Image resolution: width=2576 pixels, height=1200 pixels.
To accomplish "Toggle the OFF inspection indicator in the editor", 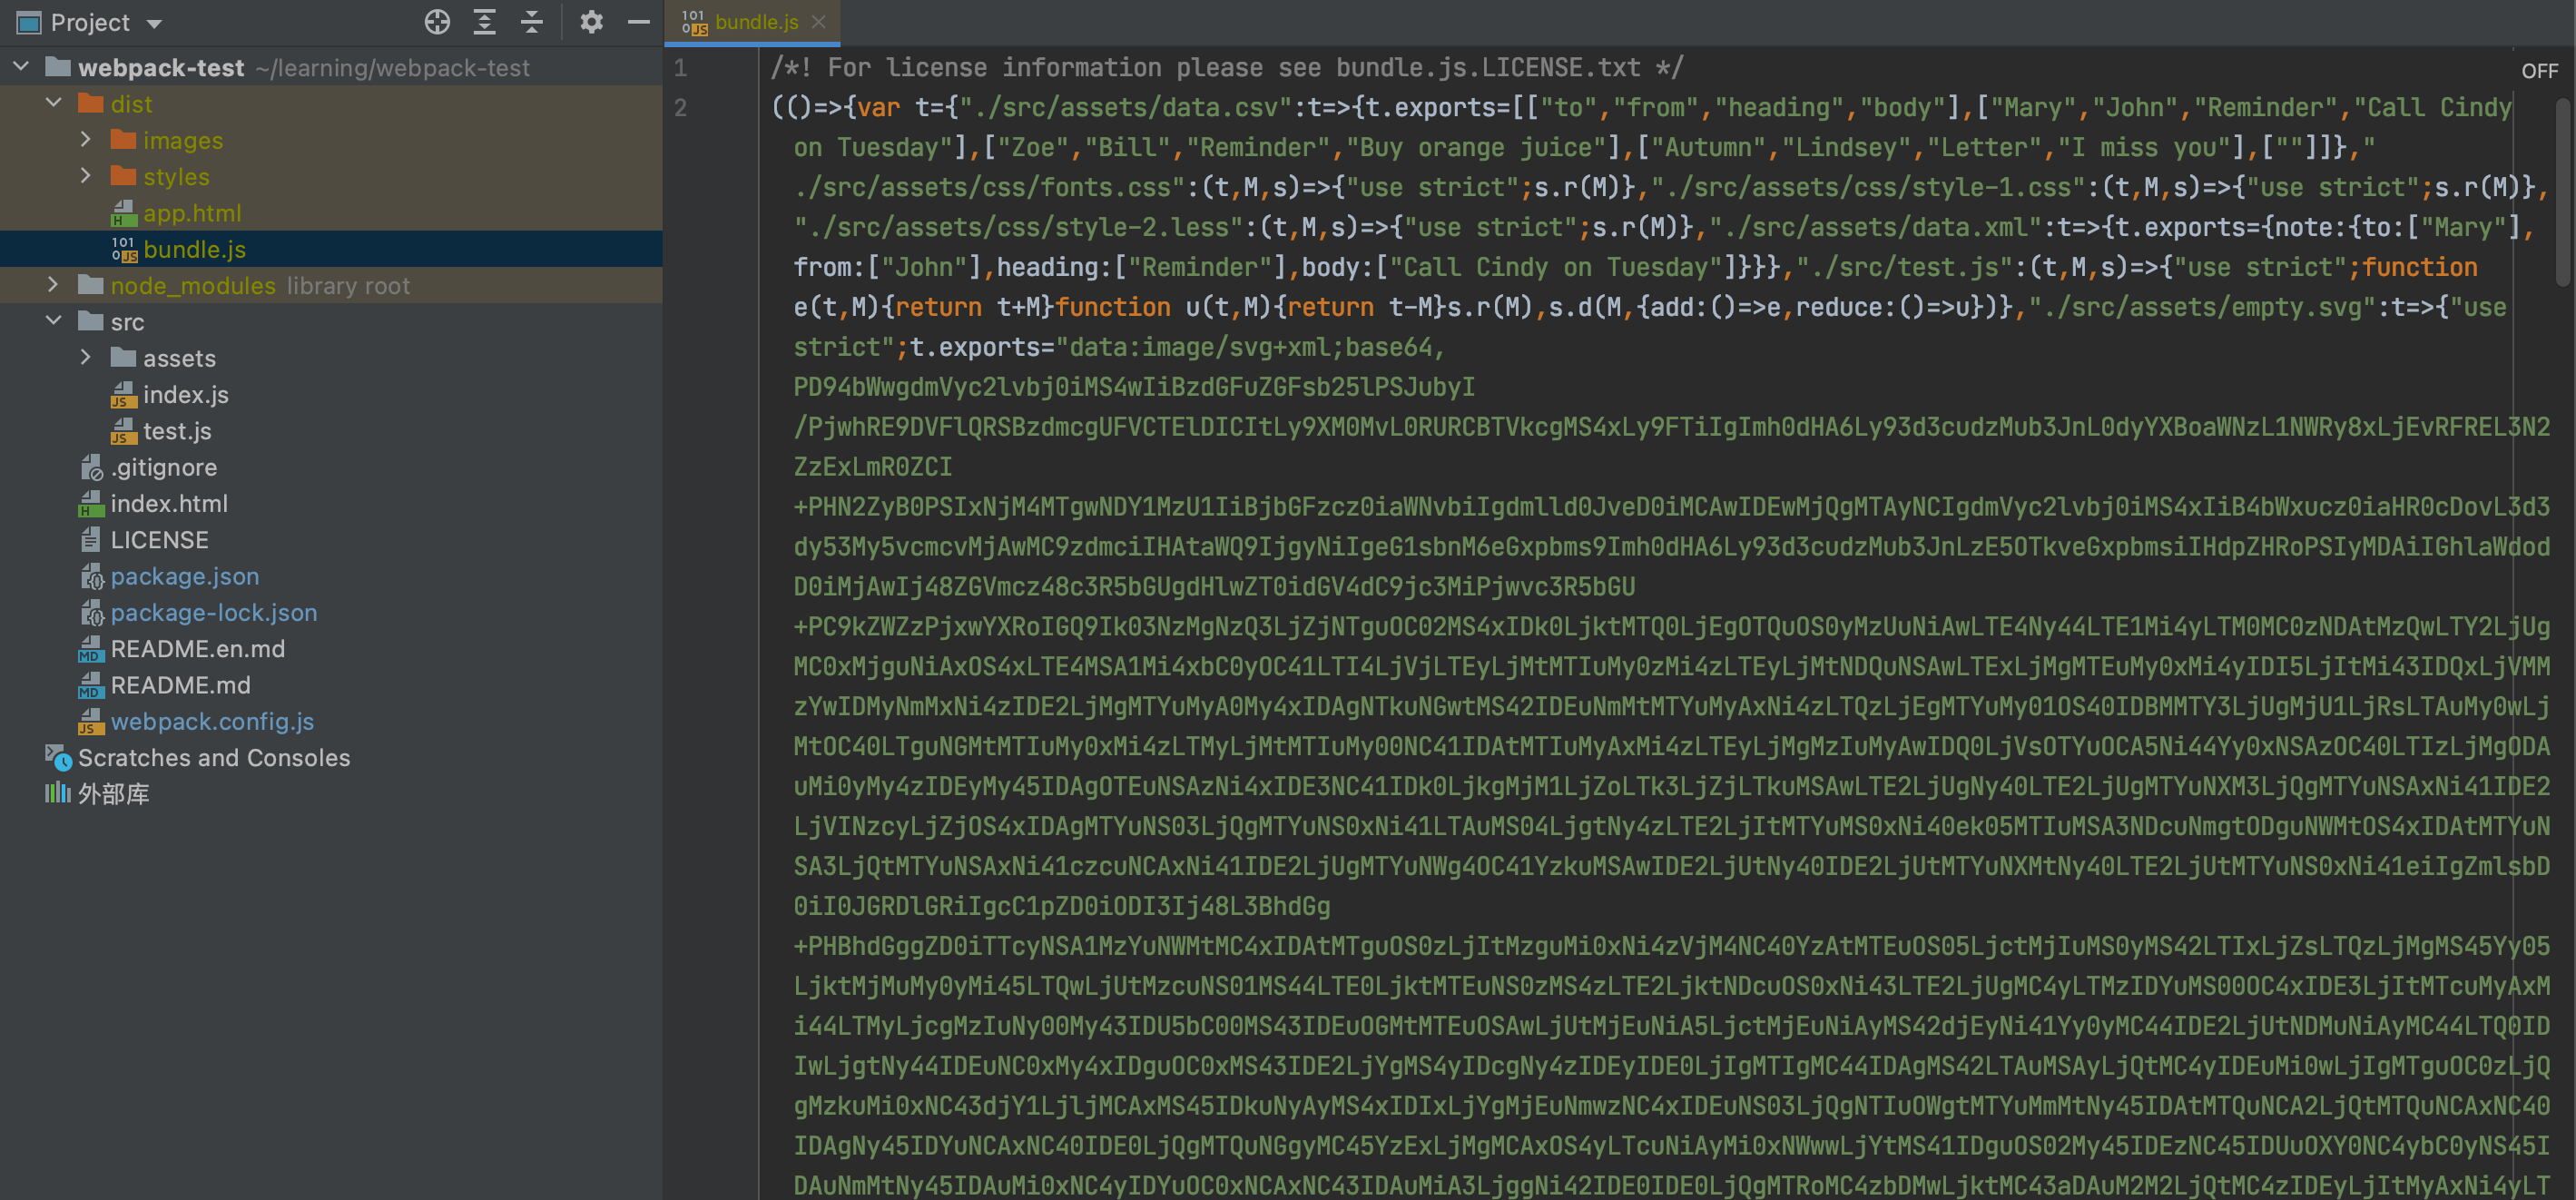I will coord(2538,71).
